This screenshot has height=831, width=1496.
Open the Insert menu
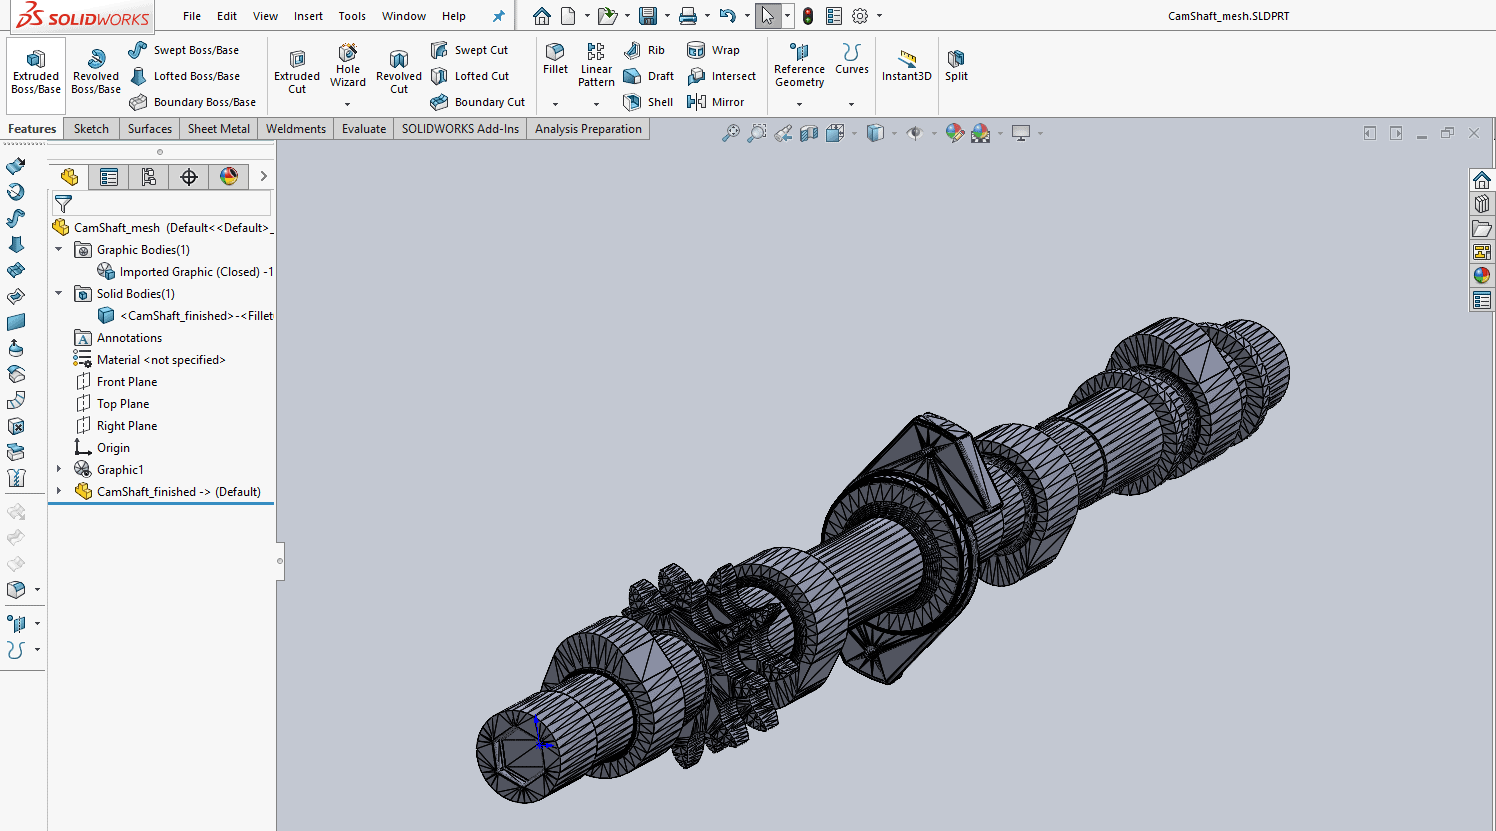308,16
